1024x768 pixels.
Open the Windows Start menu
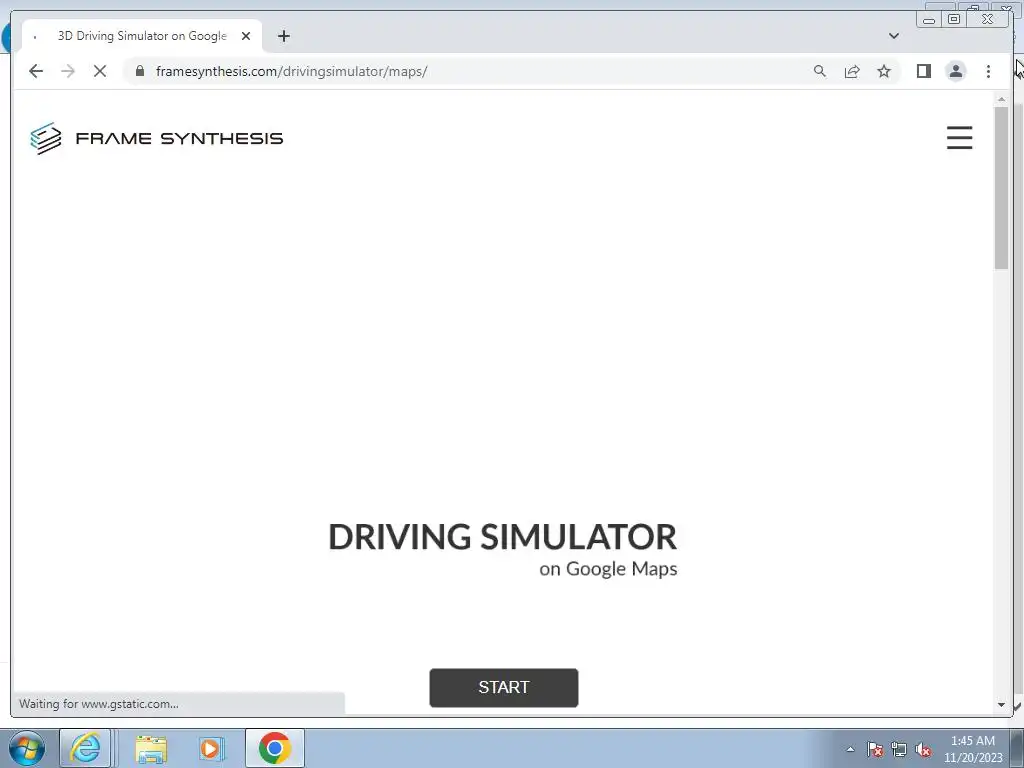tap(27, 748)
